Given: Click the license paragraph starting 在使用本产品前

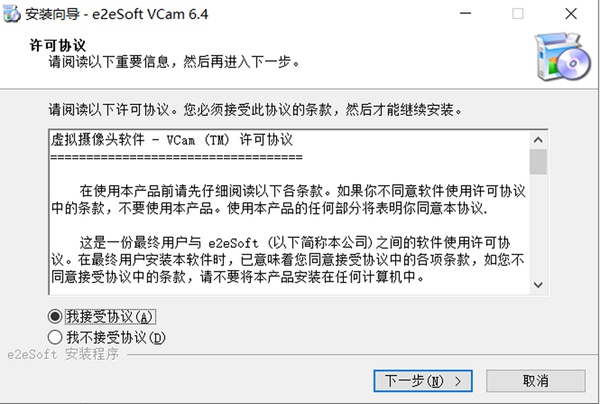Looking at the screenshot, I should (288, 199).
